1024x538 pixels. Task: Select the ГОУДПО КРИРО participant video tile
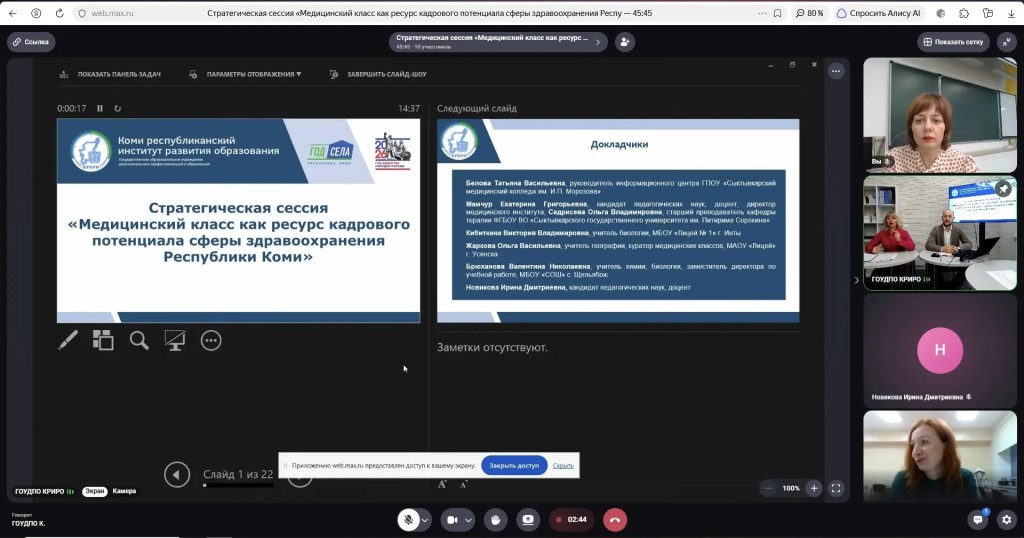click(940, 233)
